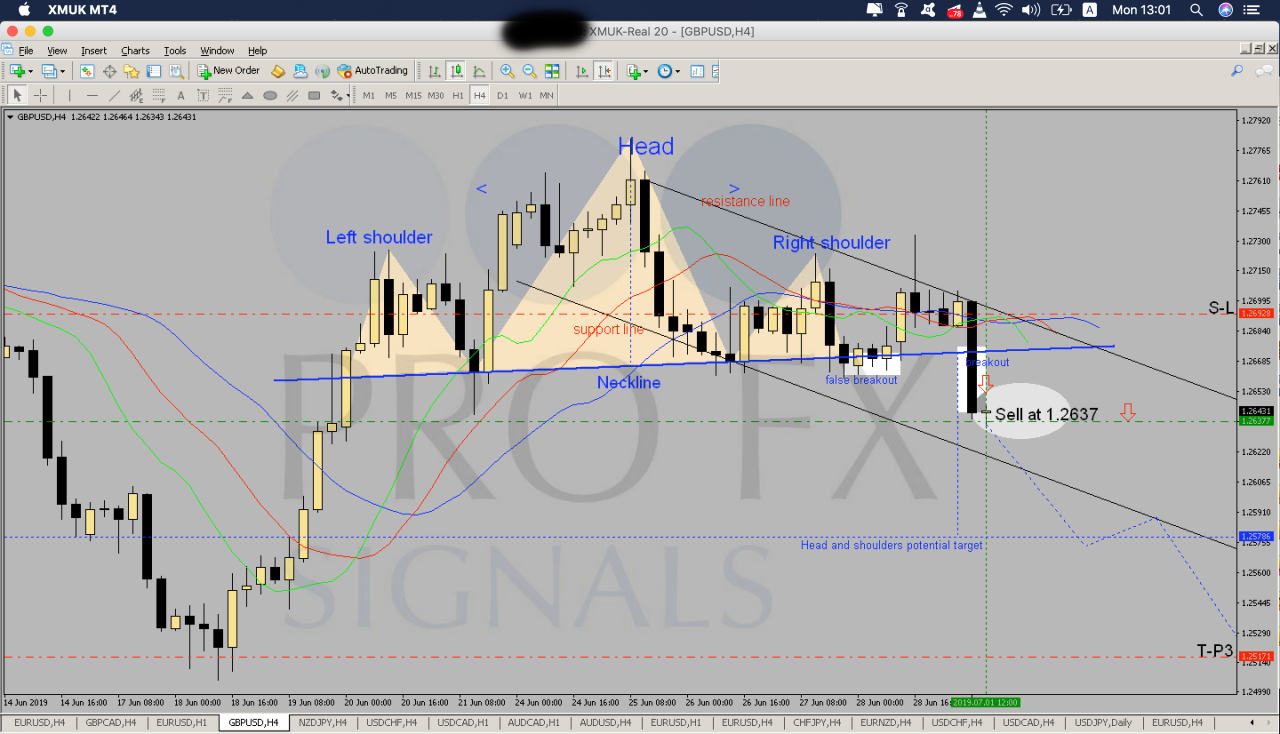1280x734 pixels.
Task: Select the Crosshair tool
Action: click(x=40, y=95)
